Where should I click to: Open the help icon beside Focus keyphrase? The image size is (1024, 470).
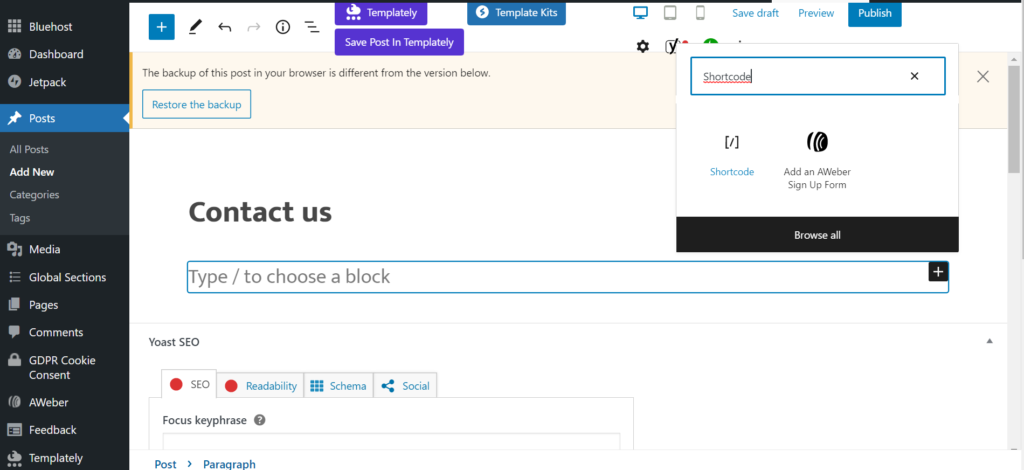259,420
